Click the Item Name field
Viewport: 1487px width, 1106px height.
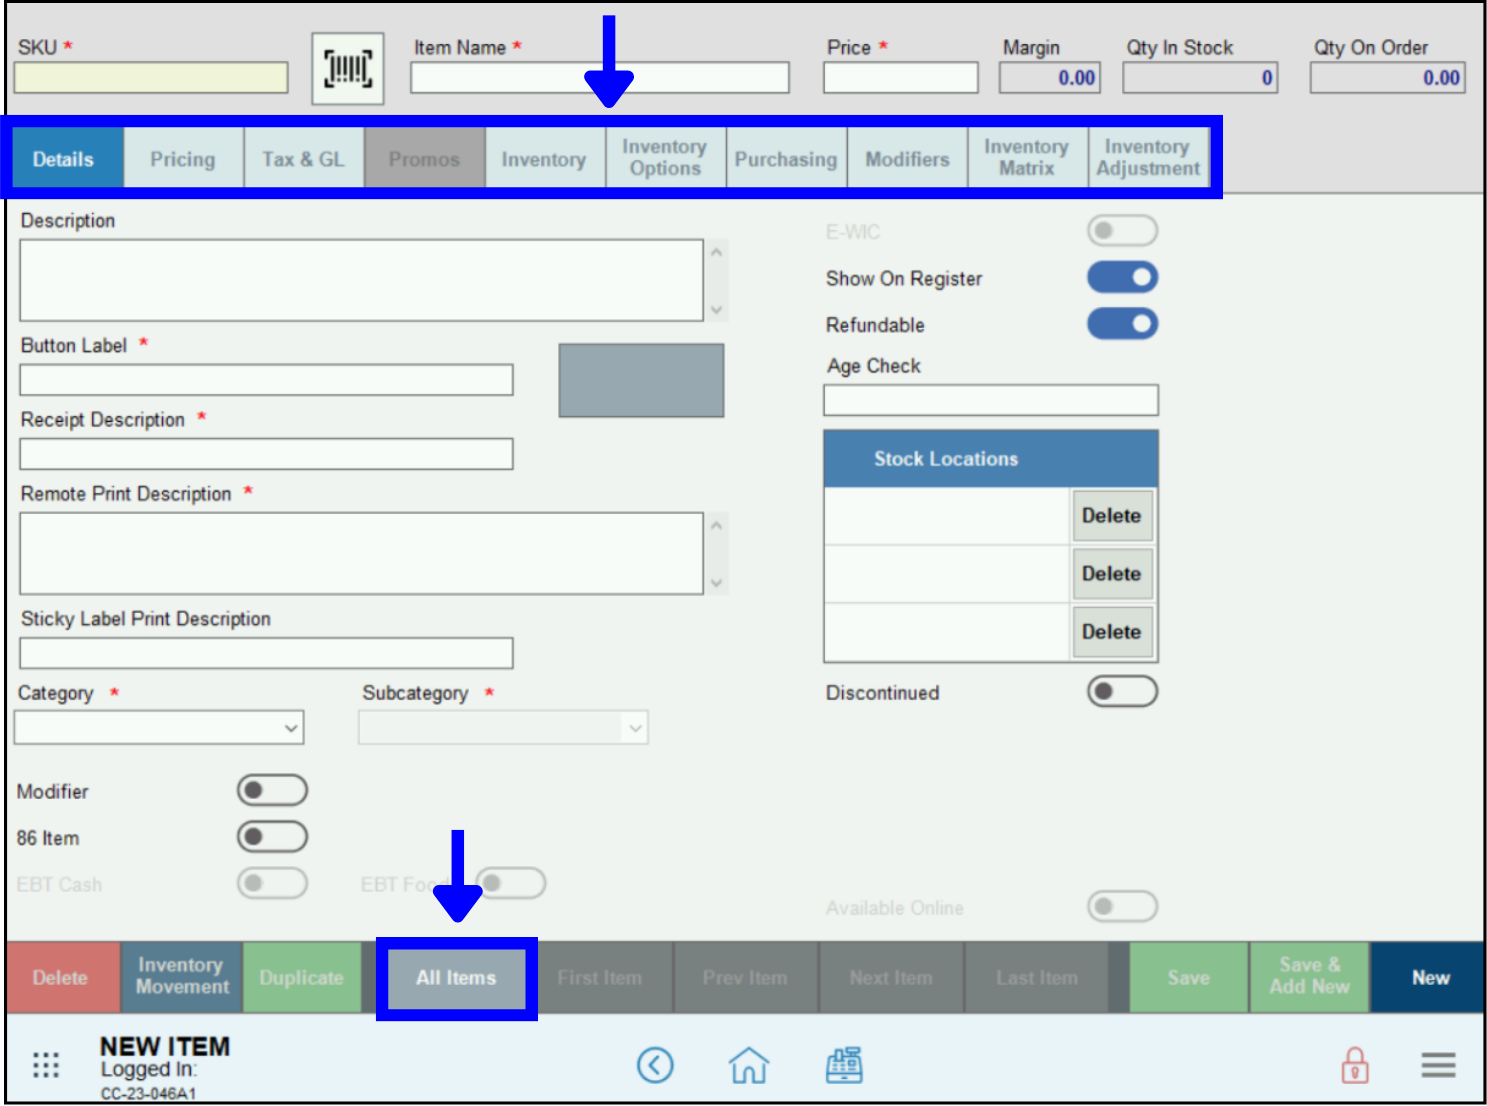click(600, 78)
